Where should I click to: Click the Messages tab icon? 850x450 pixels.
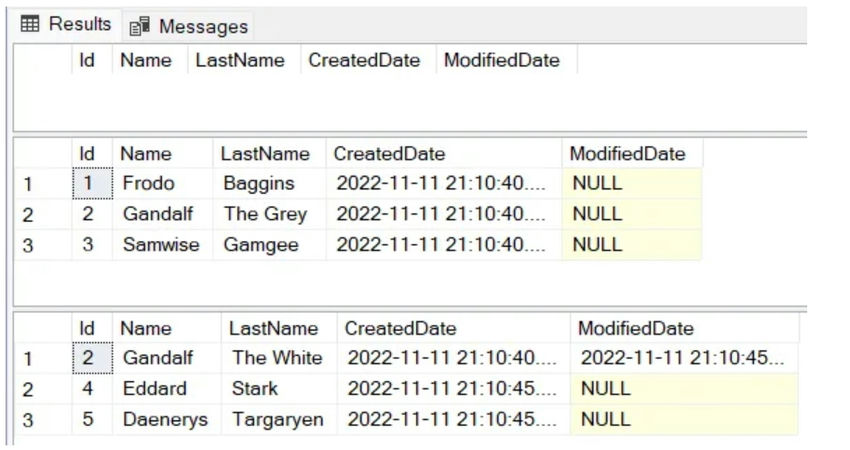tap(140, 26)
